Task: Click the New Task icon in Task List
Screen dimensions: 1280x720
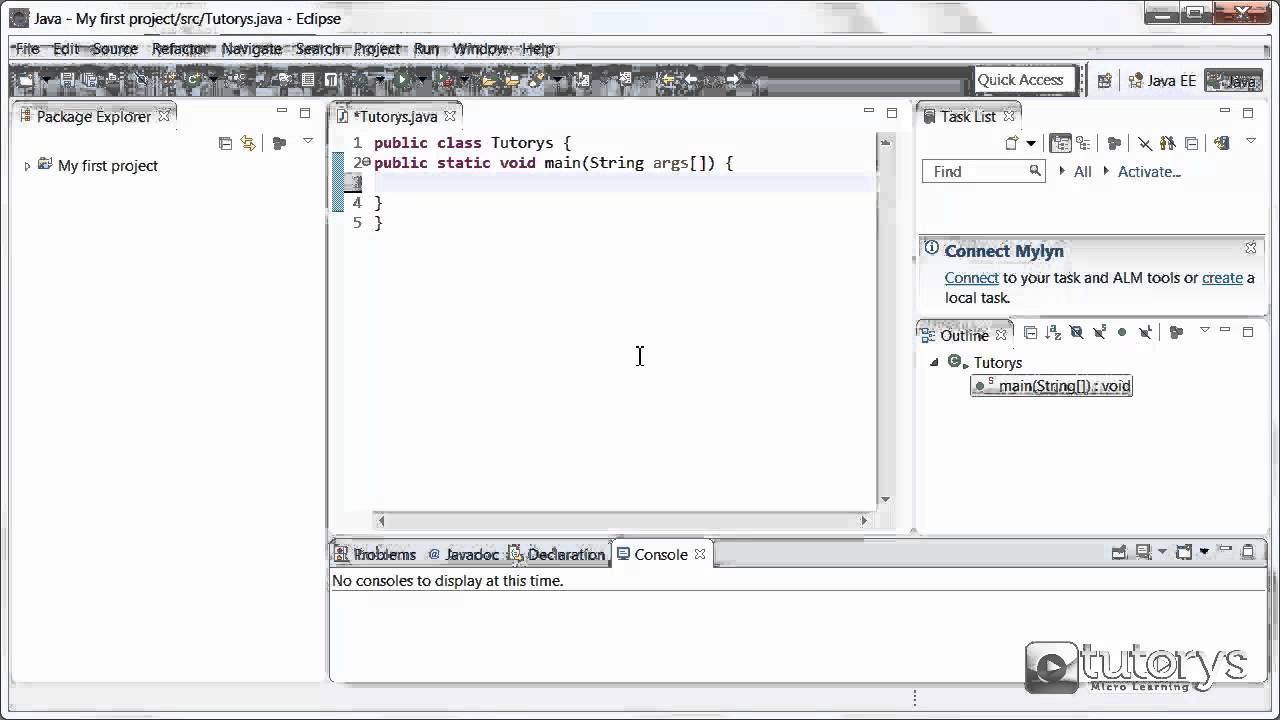Action: coord(1012,143)
